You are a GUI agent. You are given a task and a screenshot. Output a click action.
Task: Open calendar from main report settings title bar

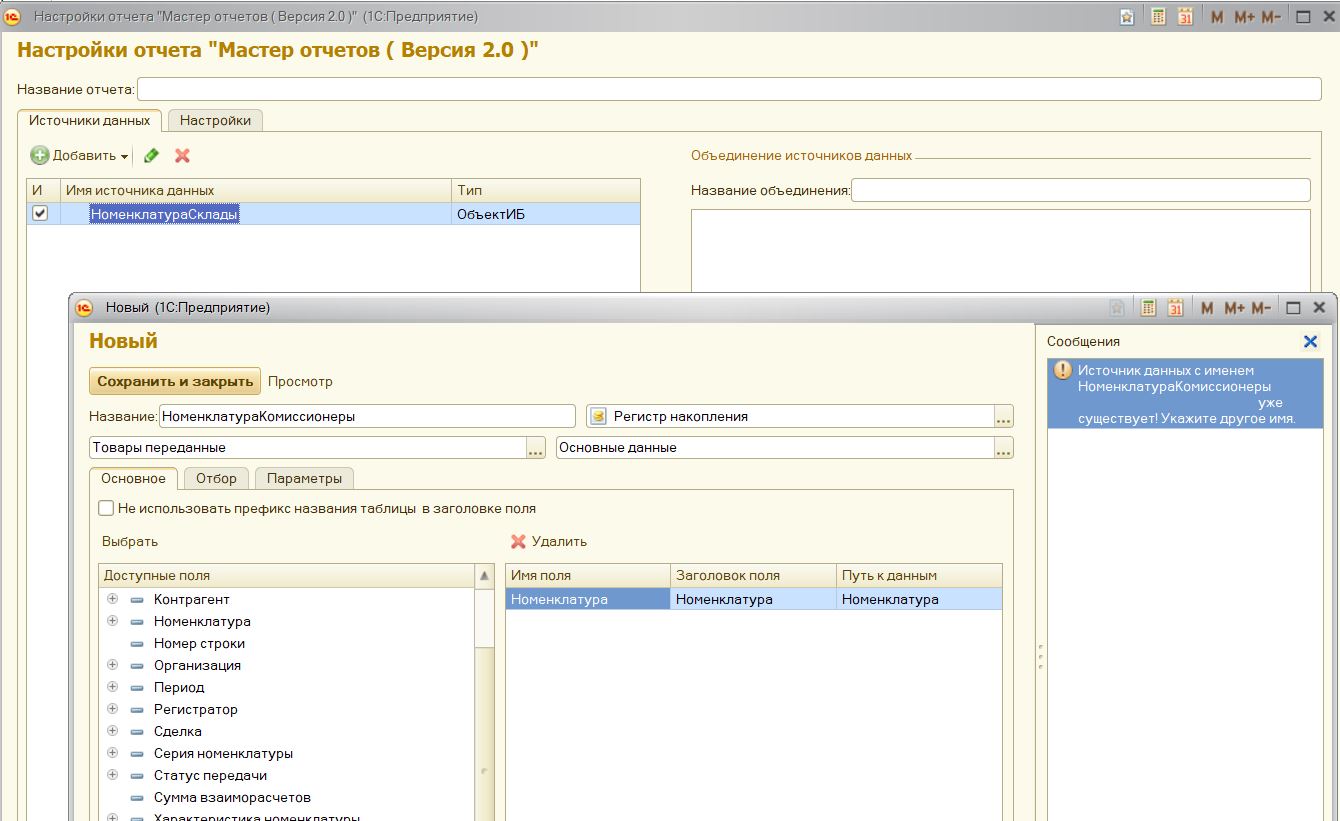coord(1185,16)
